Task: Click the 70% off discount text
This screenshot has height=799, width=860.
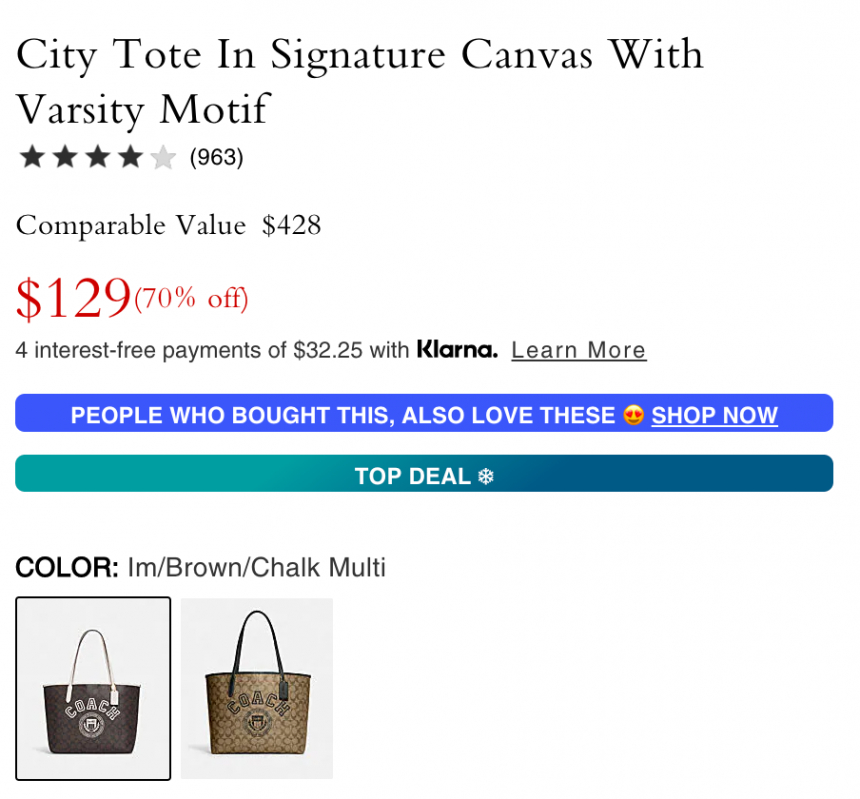Action: coord(191,299)
